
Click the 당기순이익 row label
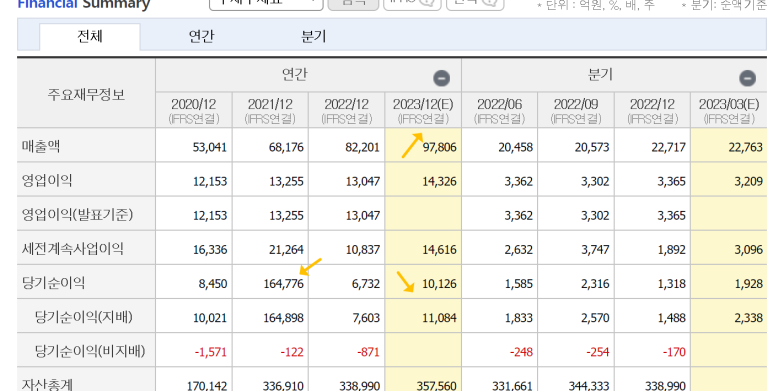coord(53,283)
